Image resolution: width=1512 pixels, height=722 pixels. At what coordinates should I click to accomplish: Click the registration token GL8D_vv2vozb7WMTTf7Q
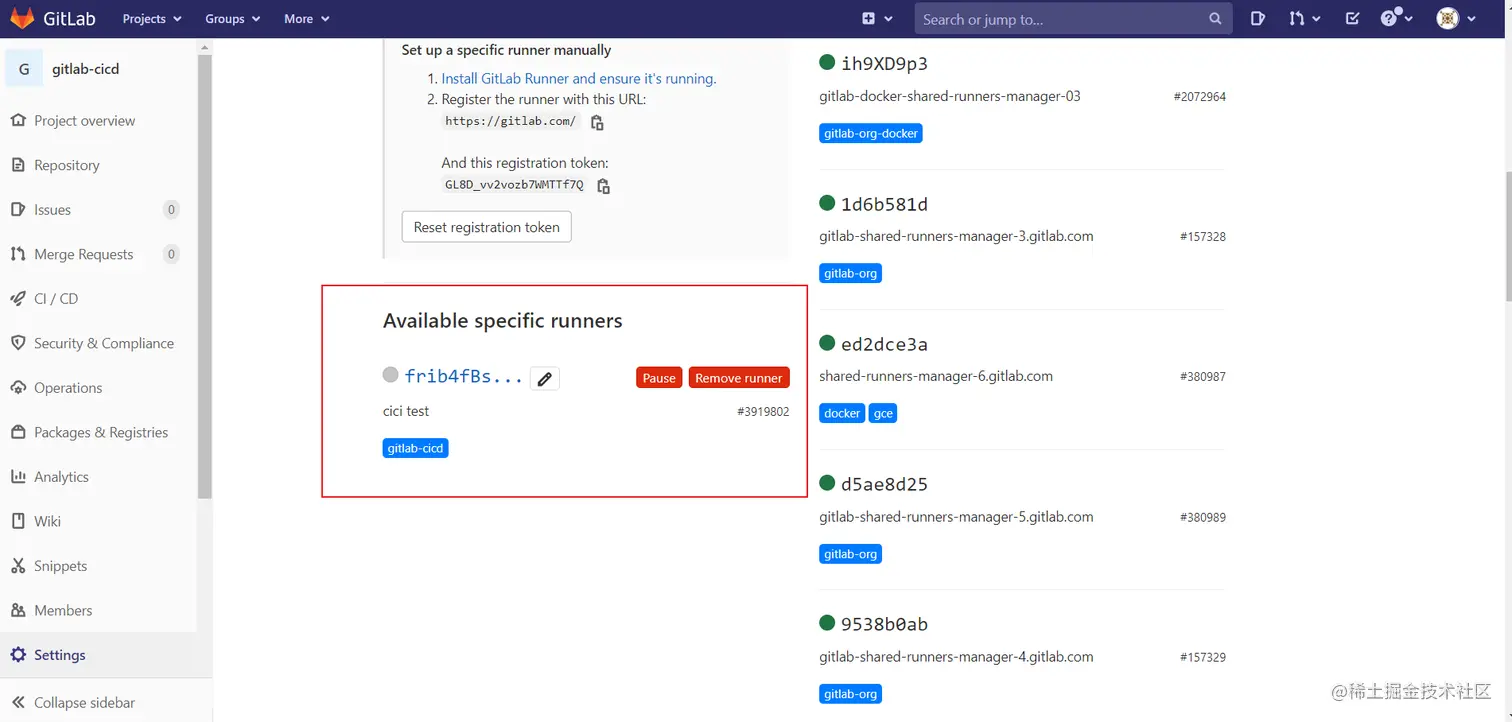point(514,185)
